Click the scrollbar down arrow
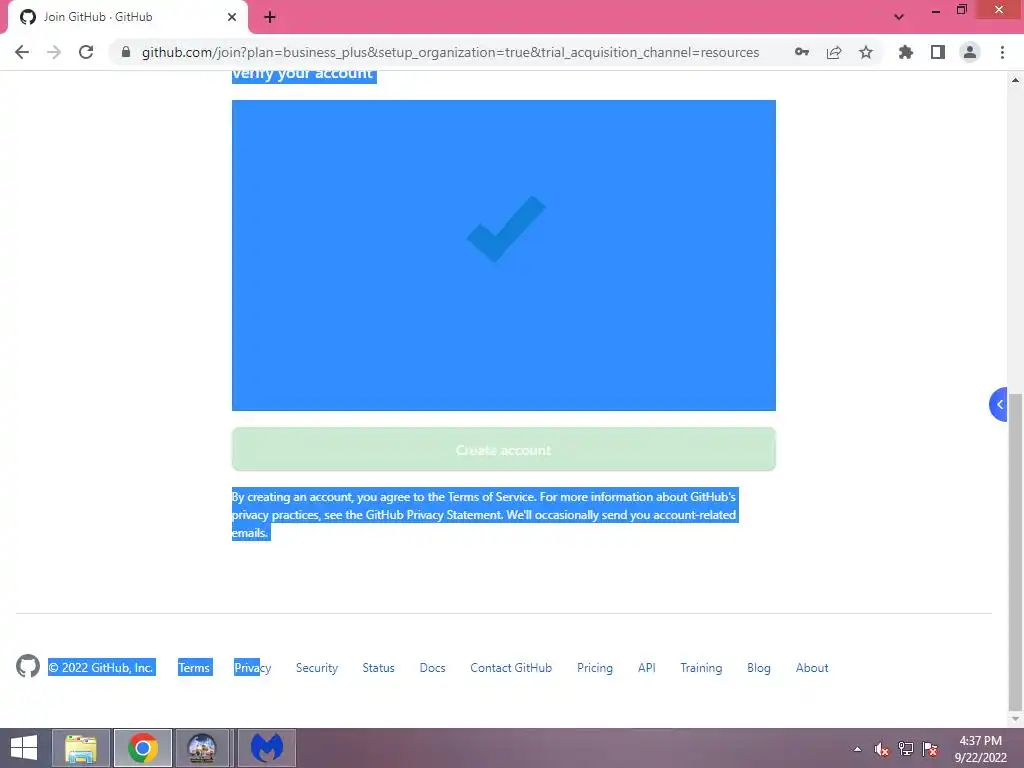The height and width of the screenshot is (768, 1024). pyautogui.click(x=1016, y=719)
